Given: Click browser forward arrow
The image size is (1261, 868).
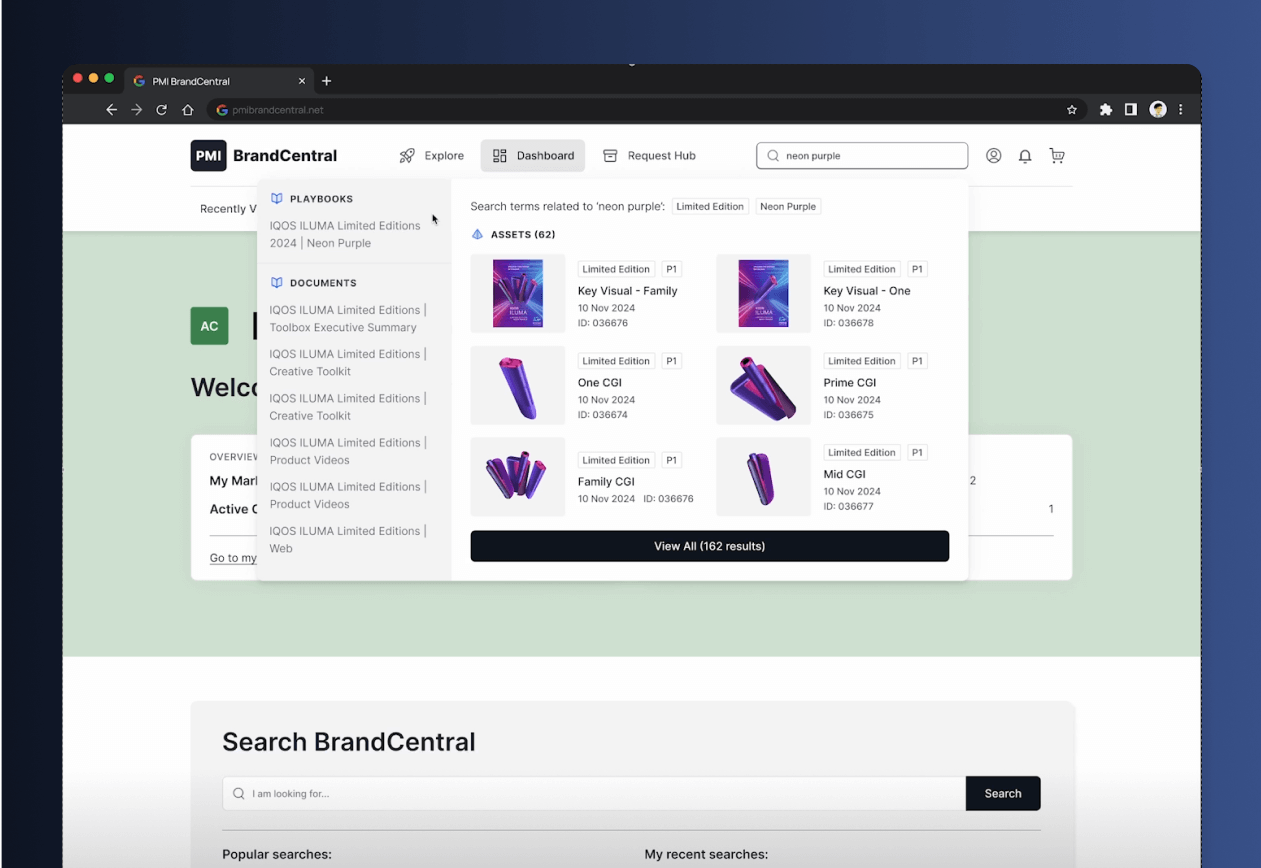Looking at the screenshot, I should pyautogui.click(x=137, y=110).
